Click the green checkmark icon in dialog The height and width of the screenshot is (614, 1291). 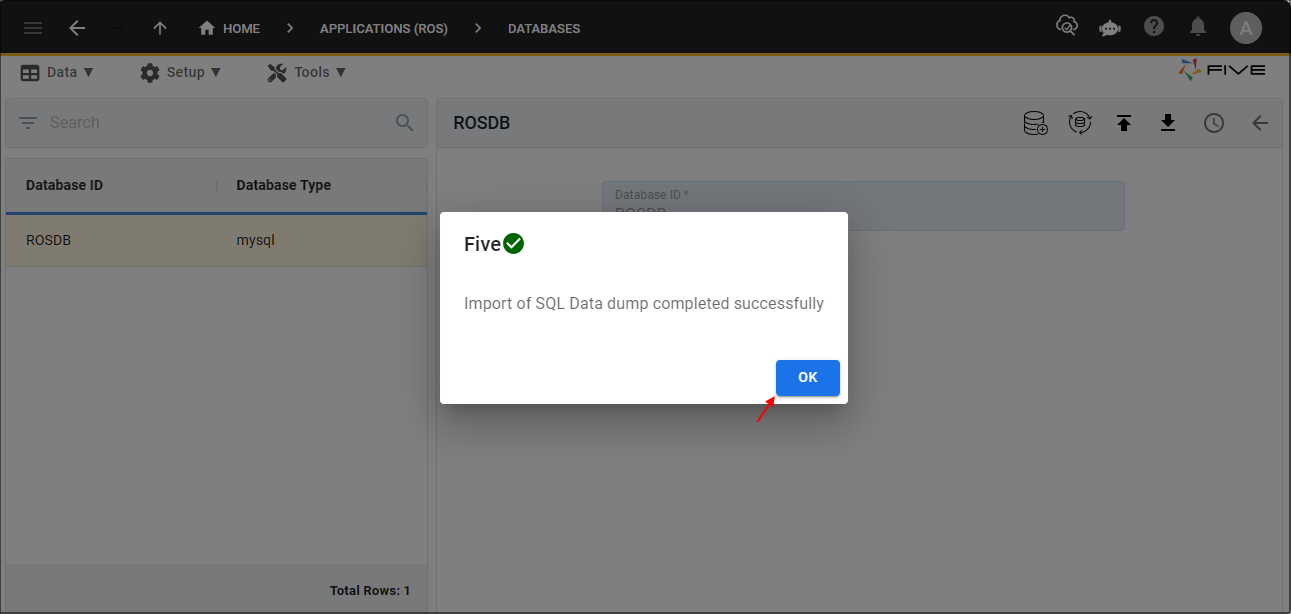coord(513,243)
